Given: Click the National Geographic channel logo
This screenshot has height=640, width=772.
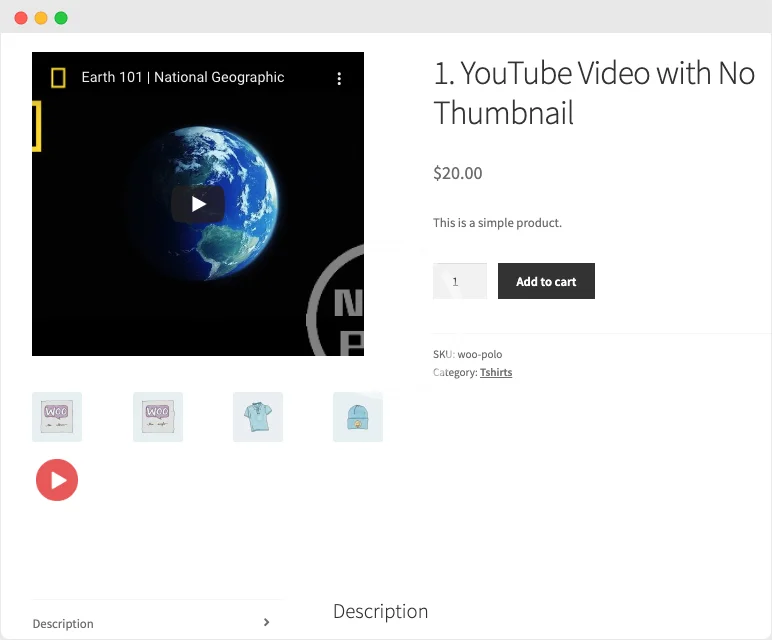Looking at the screenshot, I should 58,78.
